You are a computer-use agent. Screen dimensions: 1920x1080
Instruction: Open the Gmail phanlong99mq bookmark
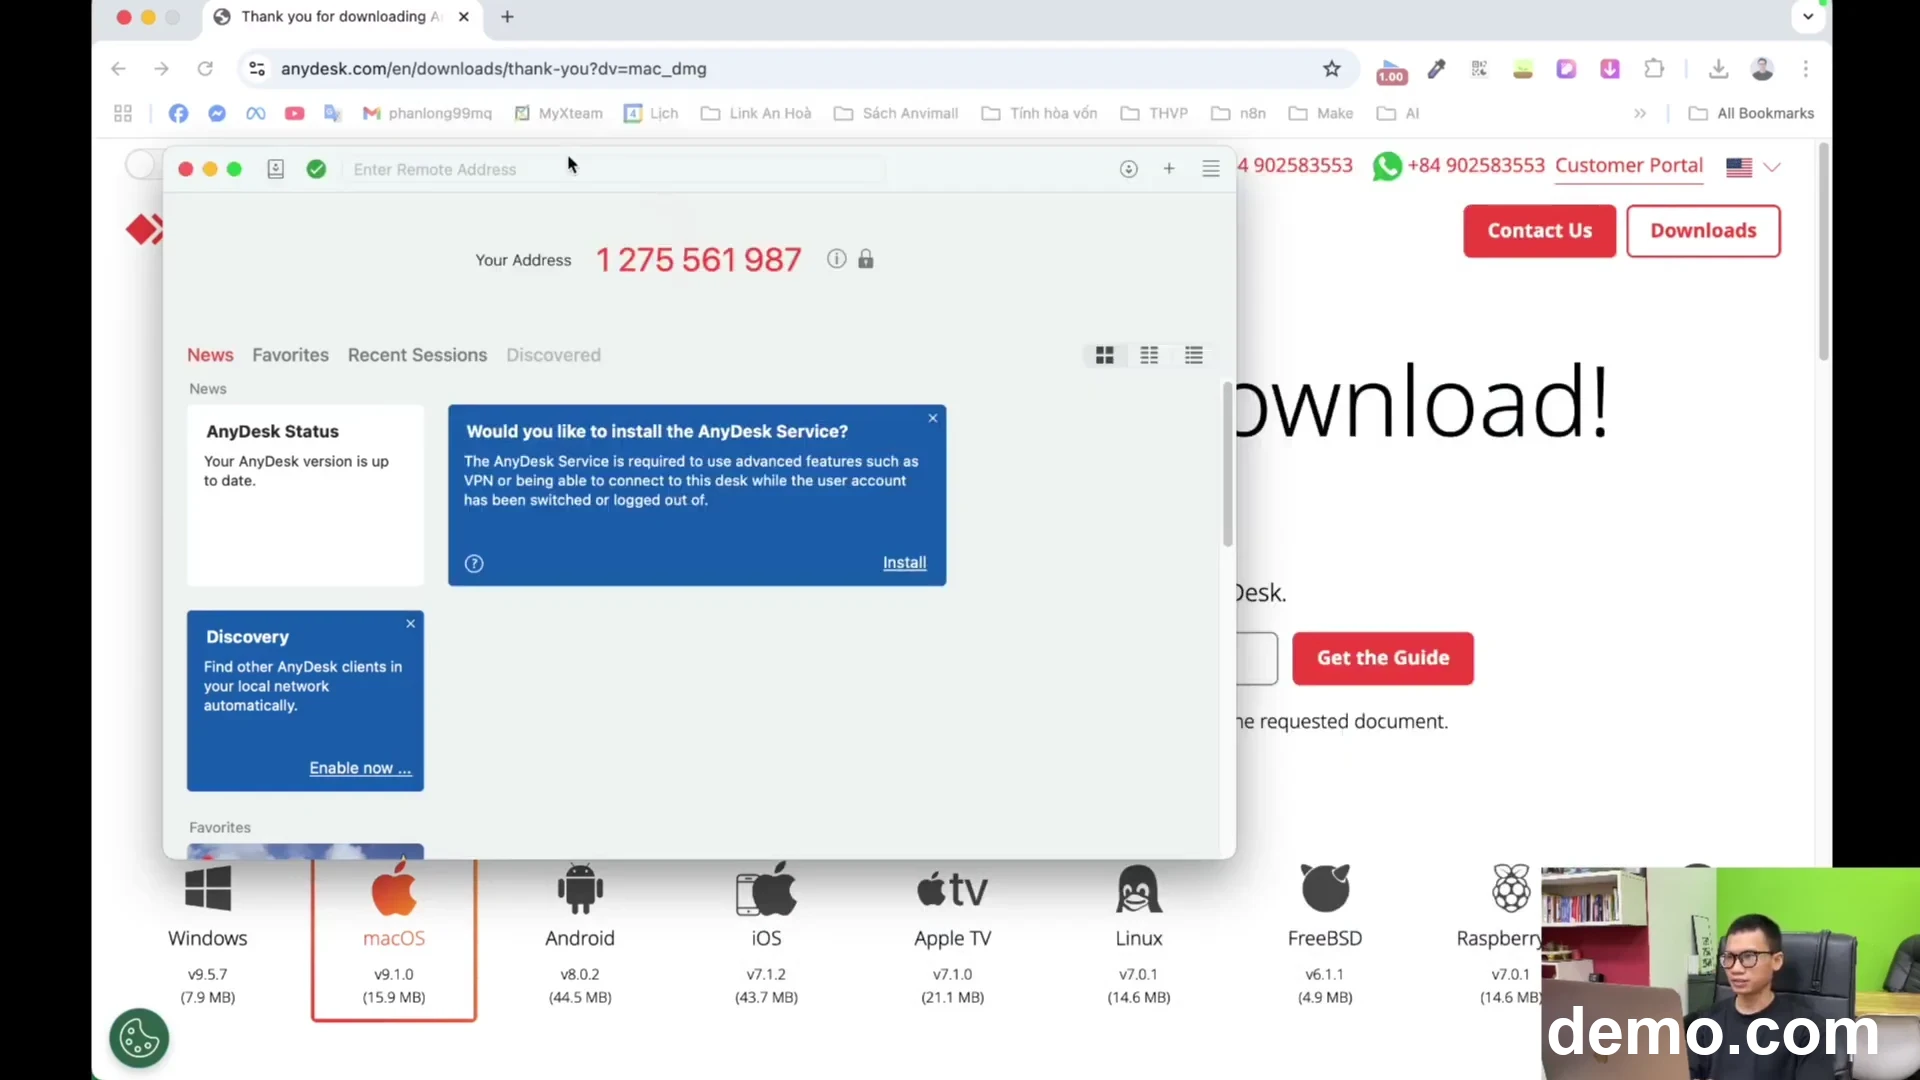click(x=427, y=114)
